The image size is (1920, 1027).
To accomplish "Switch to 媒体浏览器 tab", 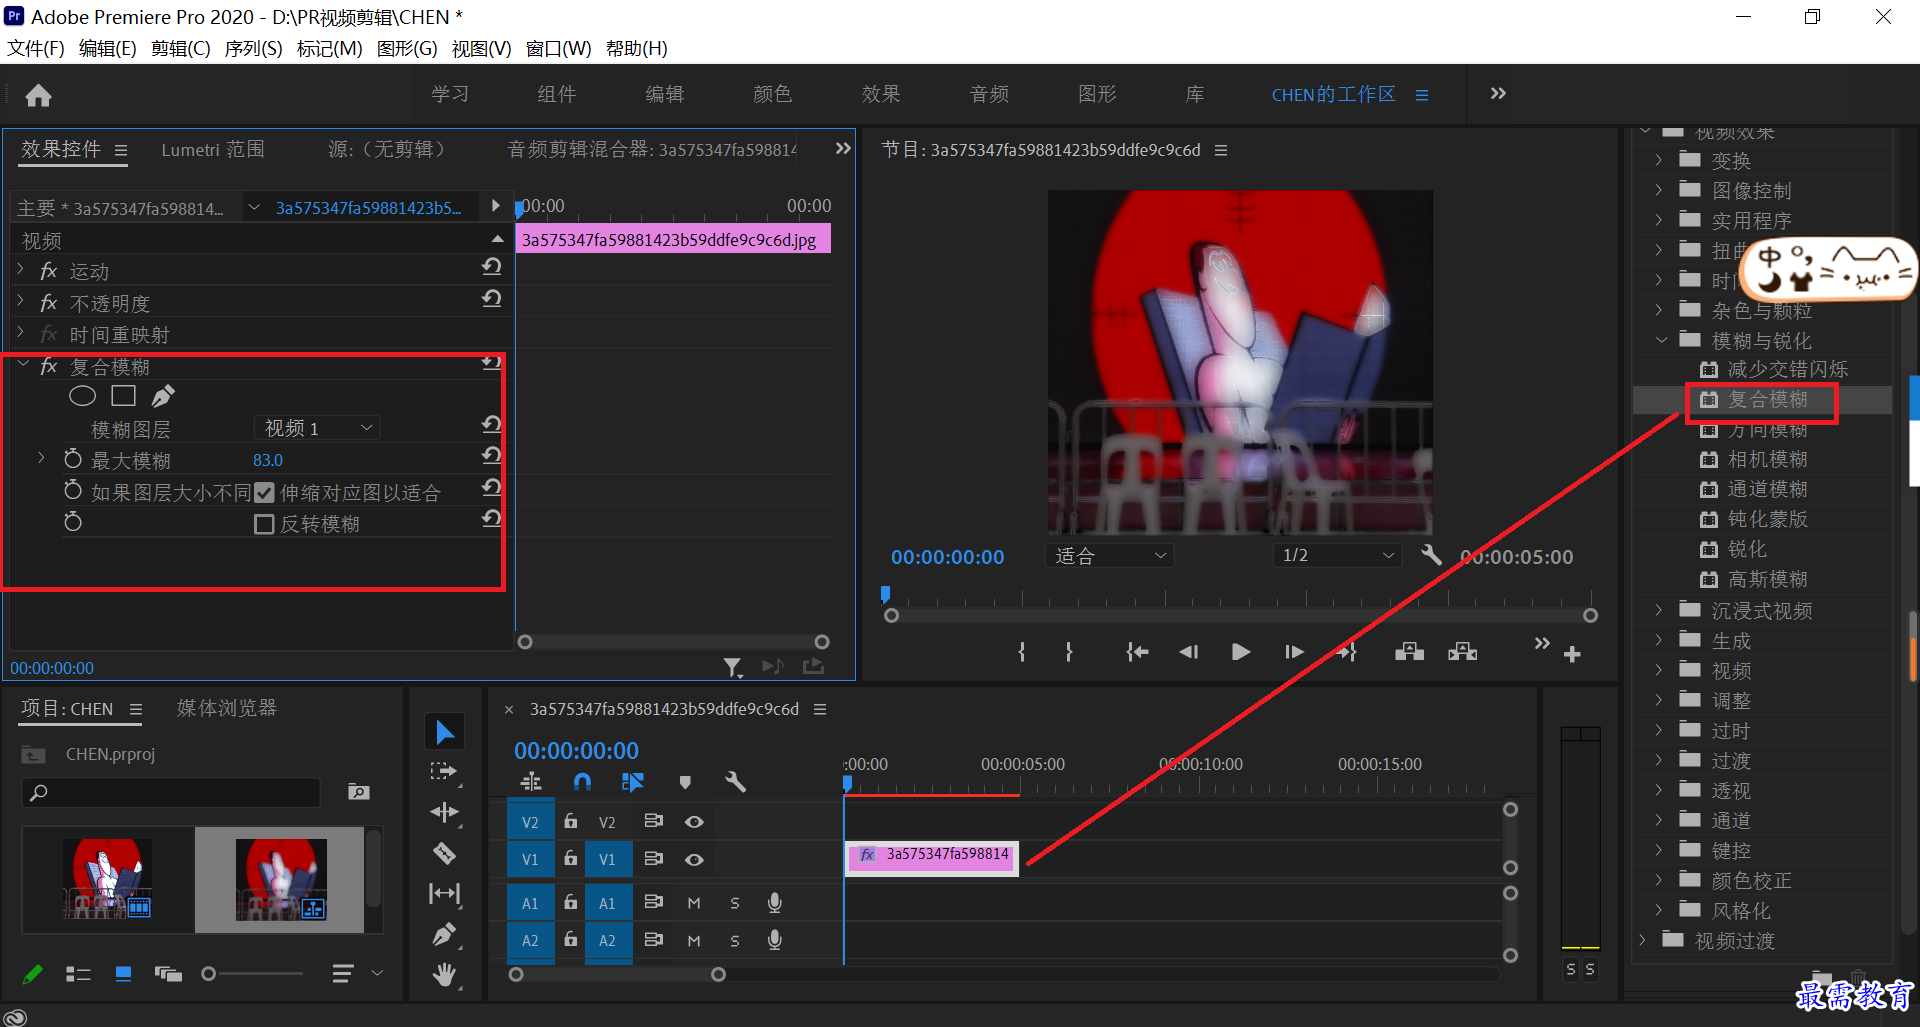I will pyautogui.click(x=227, y=708).
